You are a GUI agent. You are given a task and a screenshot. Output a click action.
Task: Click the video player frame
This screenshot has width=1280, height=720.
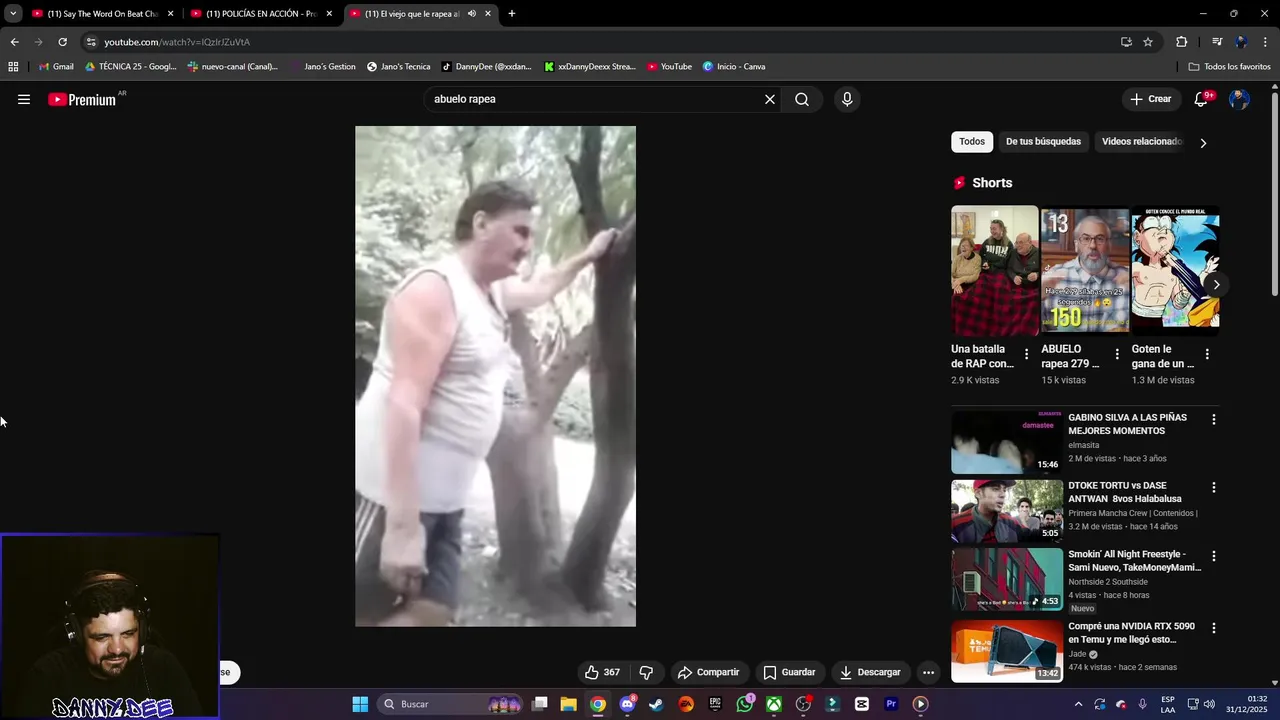(495, 376)
